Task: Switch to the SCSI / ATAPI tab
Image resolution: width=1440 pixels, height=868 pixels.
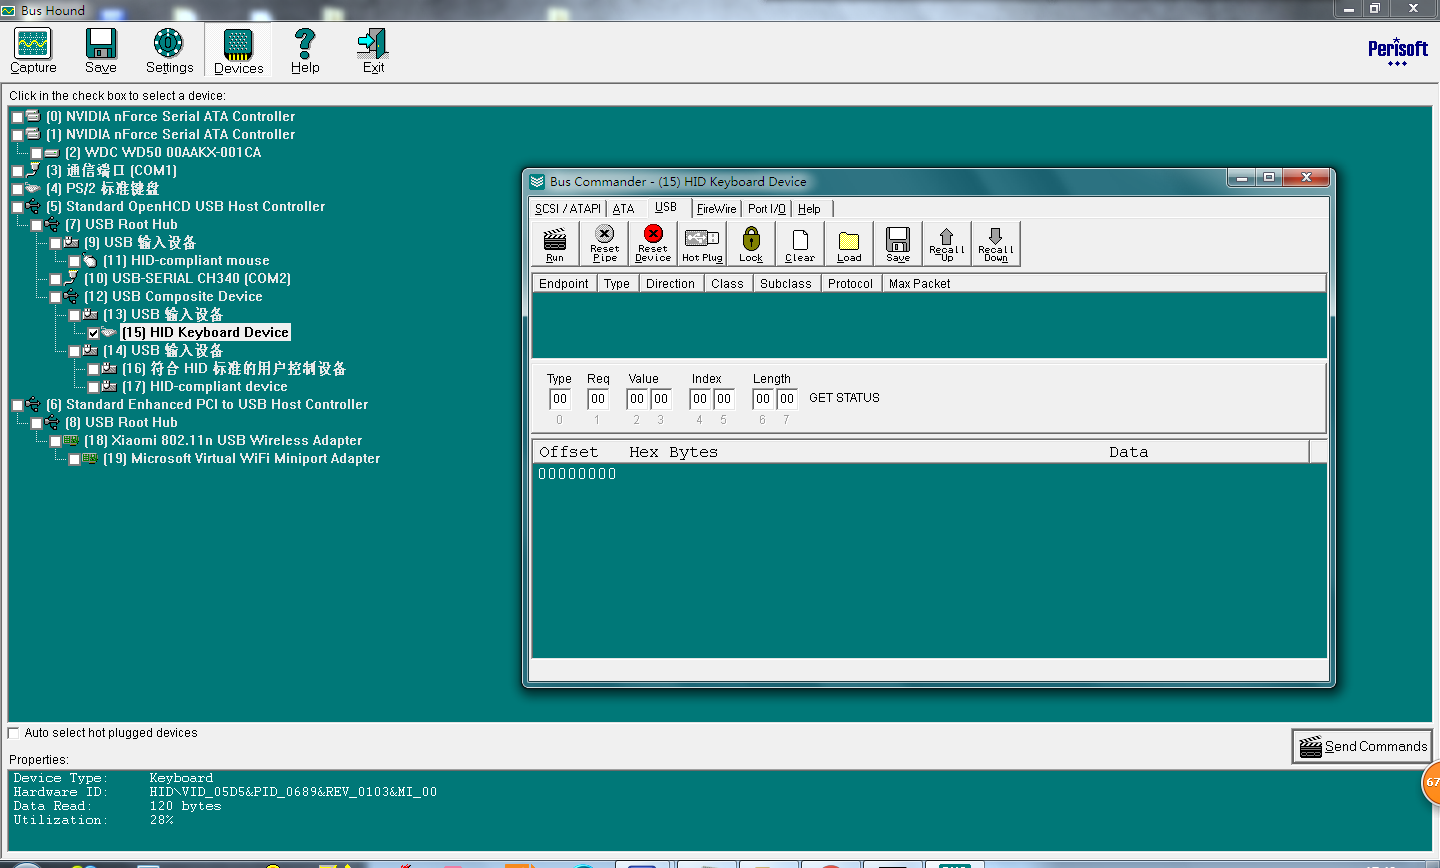Action: [568, 208]
